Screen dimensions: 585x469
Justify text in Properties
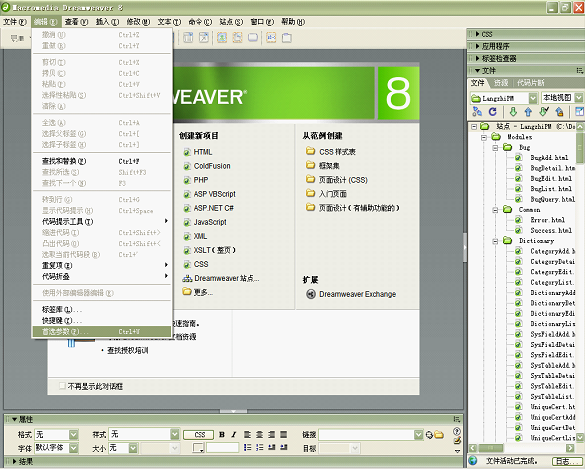tap(284, 434)
